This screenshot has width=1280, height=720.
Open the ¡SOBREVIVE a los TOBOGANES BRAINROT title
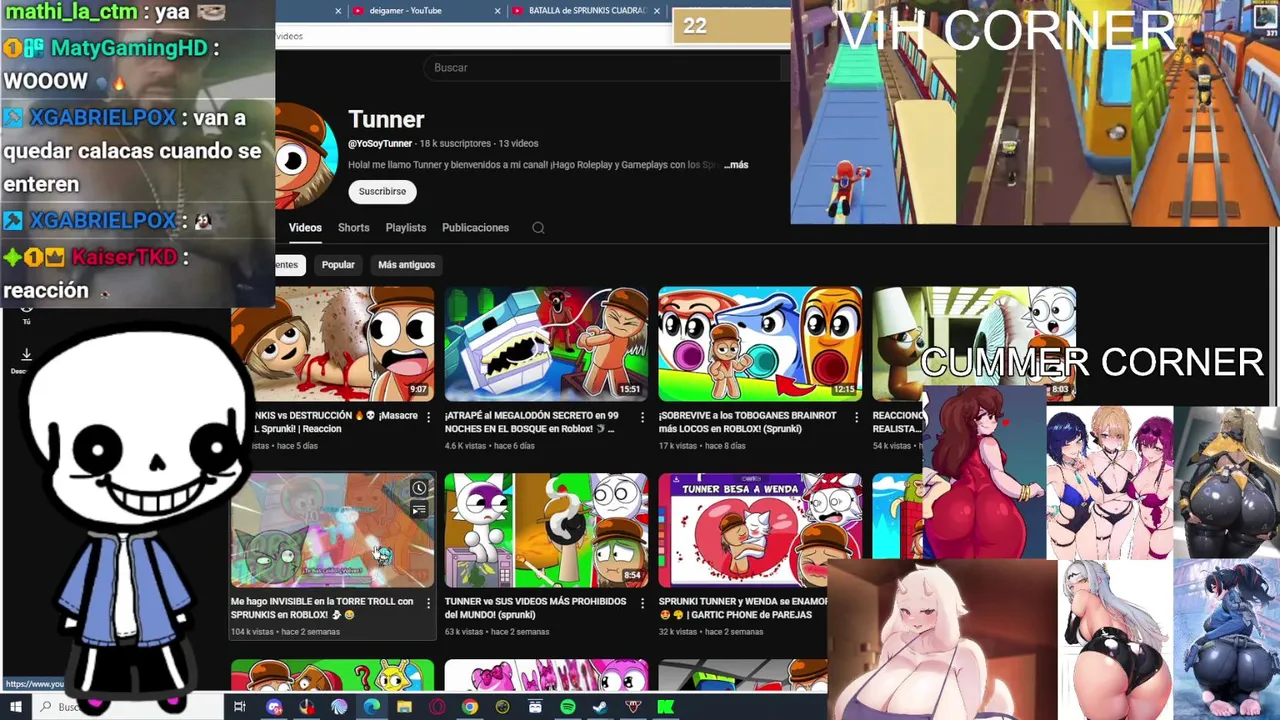tap(747, 422)
